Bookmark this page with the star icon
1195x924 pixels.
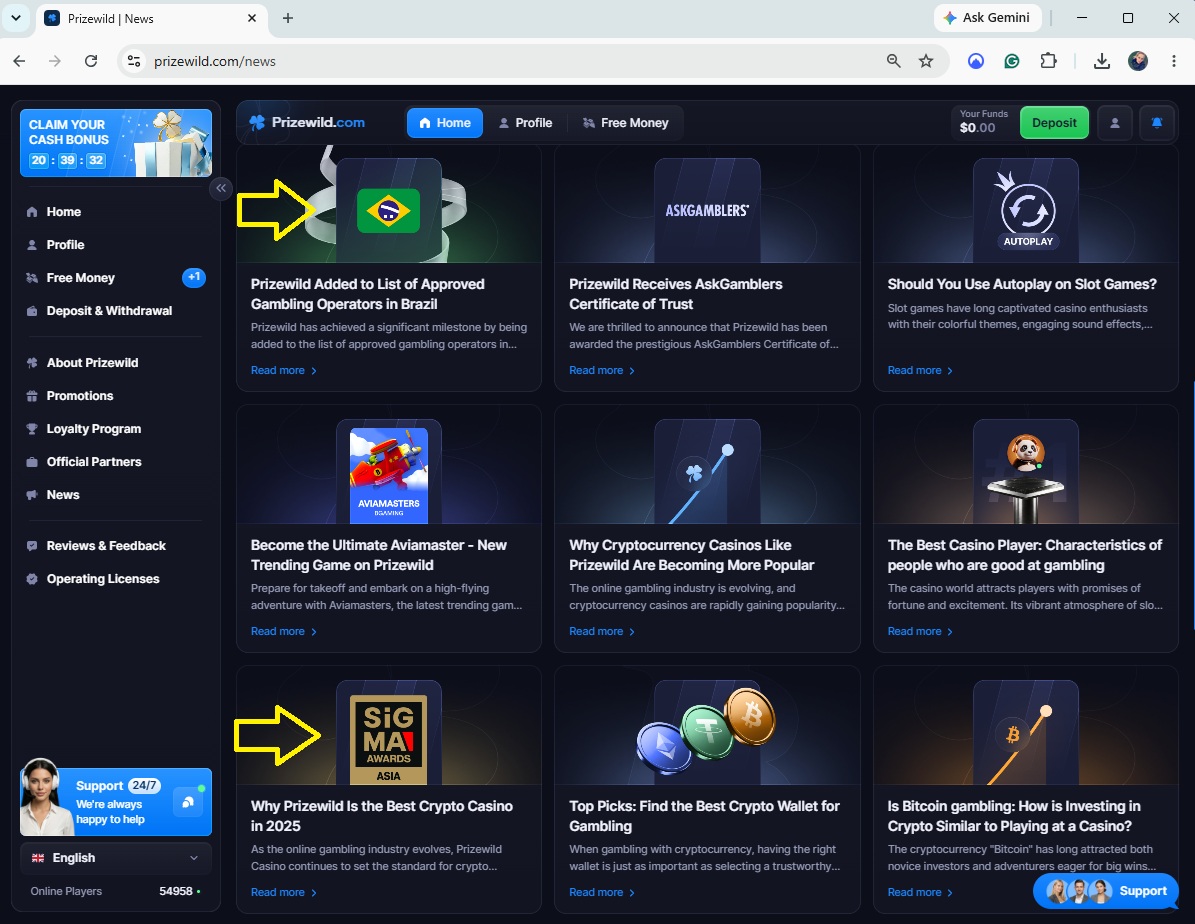(925, 61)
